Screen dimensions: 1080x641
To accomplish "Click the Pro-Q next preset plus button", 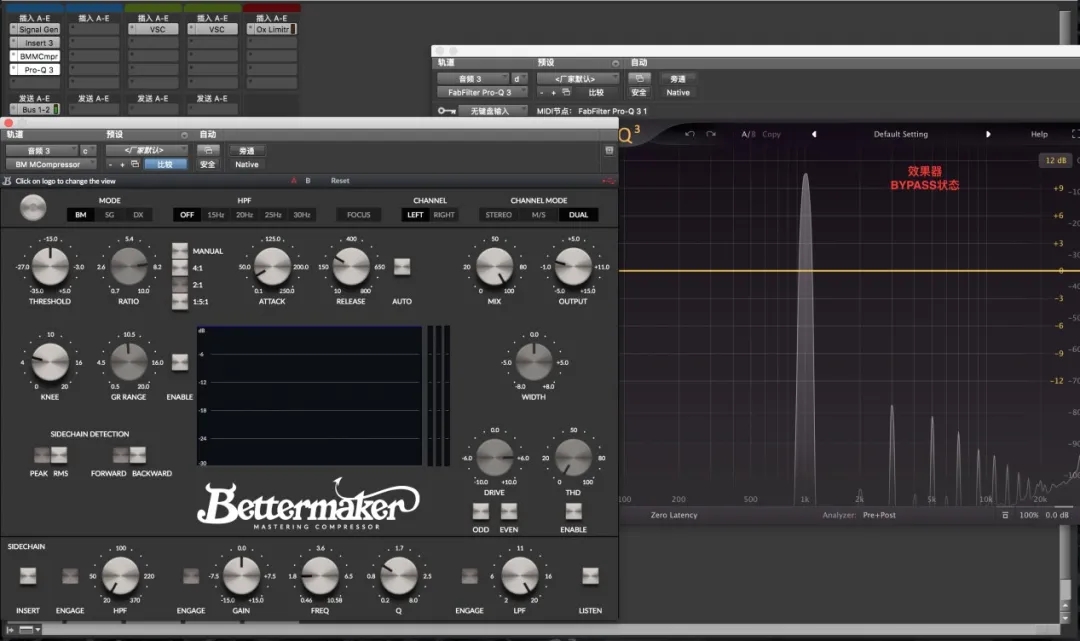I will pos(553,92).
